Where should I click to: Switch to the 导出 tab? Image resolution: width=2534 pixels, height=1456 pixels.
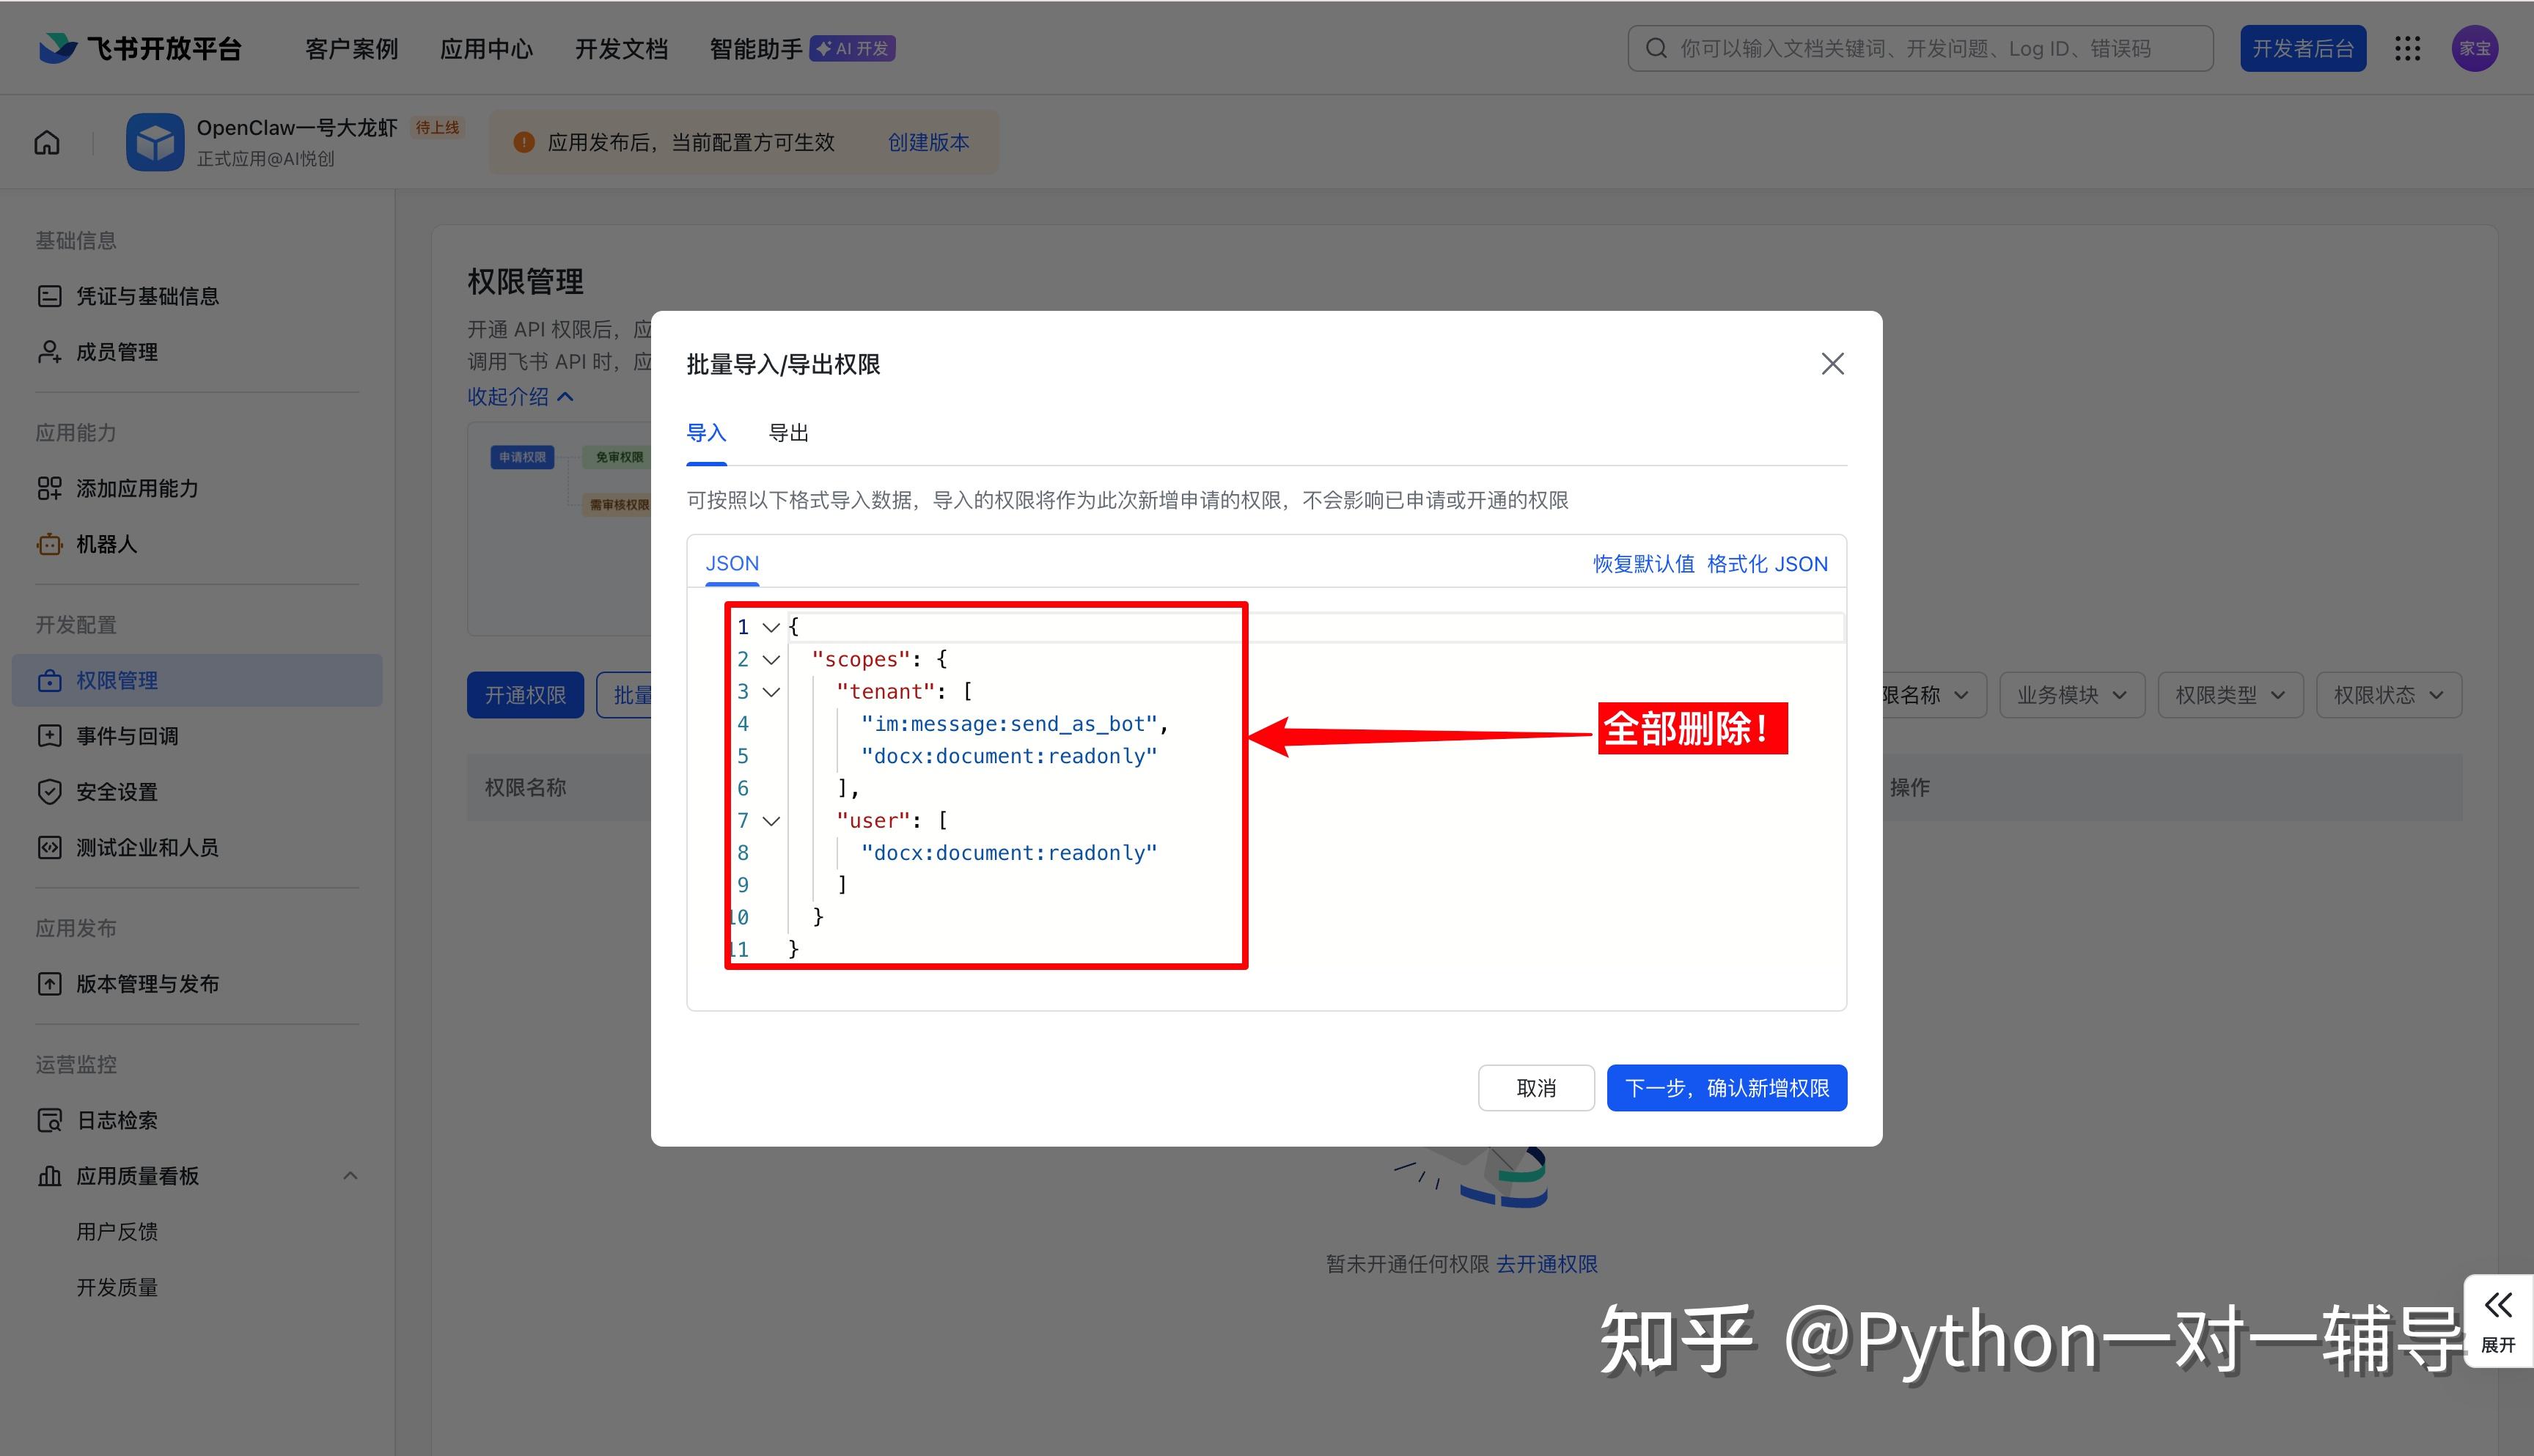coord(788,433)
